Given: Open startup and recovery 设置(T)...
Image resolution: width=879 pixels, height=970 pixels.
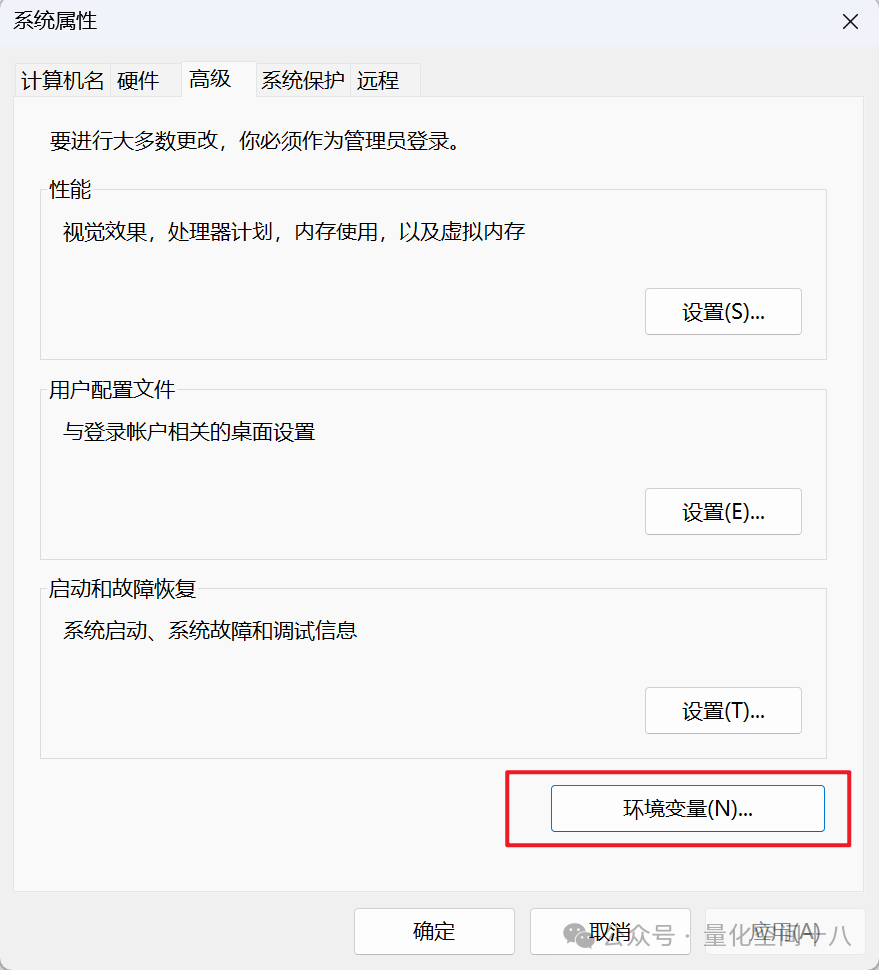Looking at the screenshot, I should click(723, 711).
